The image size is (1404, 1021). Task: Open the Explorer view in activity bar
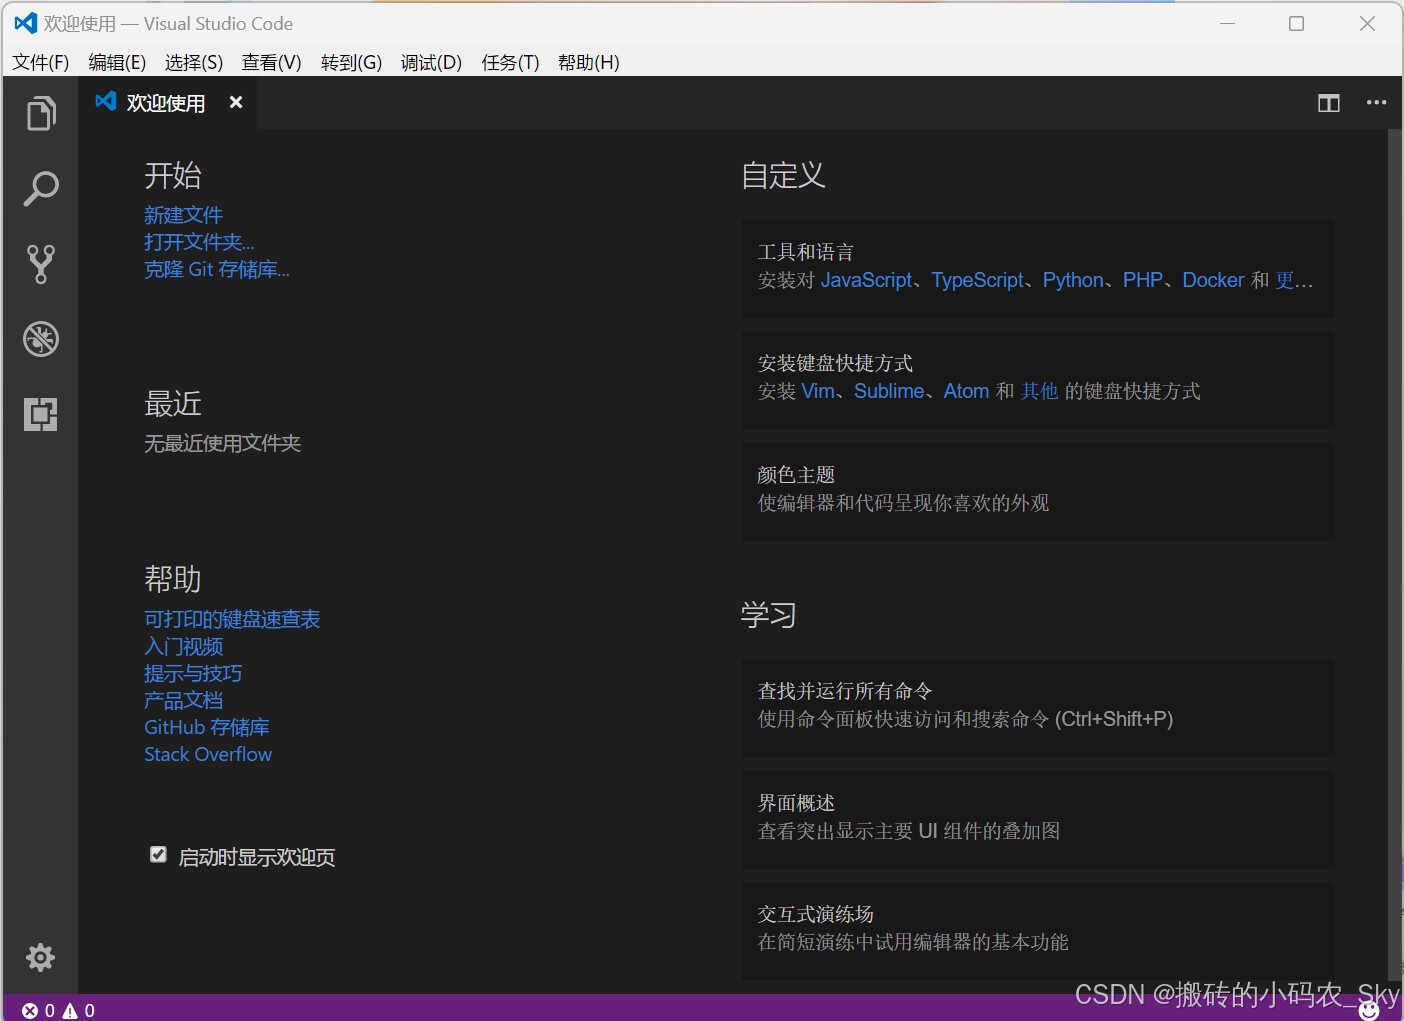(x=41, y=113)
